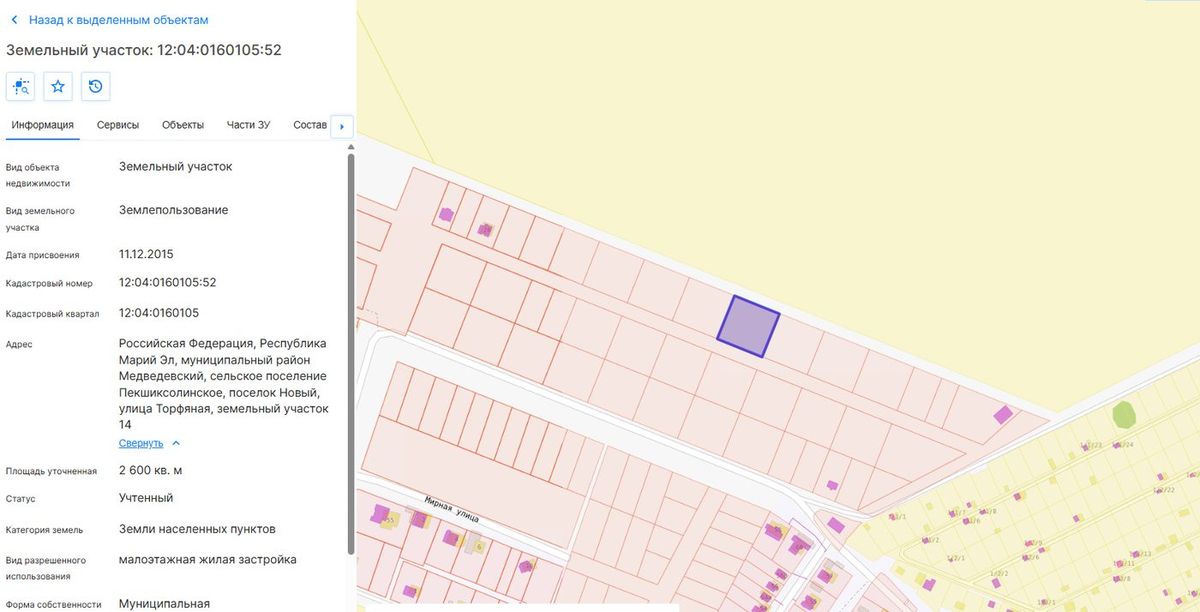
Task: Click the green circle marker on map
Action: point(1125,413)
